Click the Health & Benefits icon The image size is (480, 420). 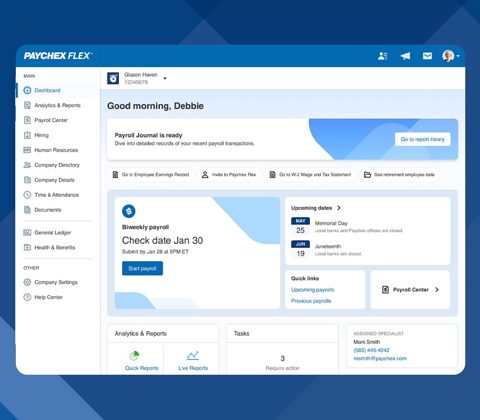(27, 247)
